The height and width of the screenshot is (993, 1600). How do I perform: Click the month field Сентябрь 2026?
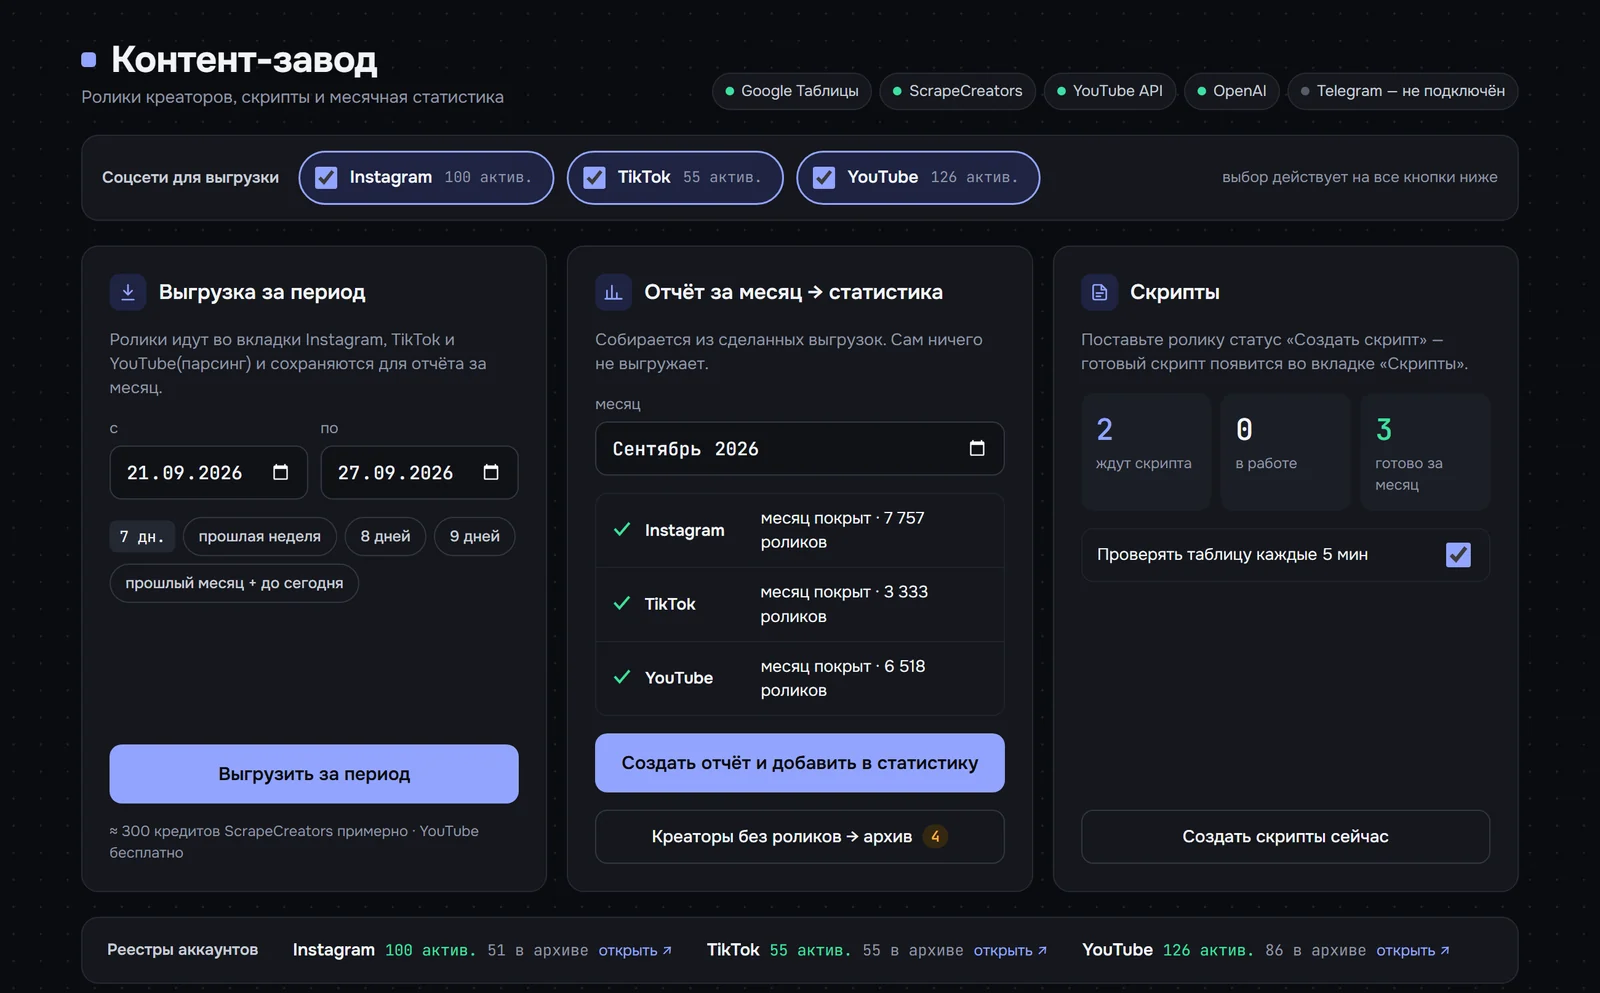tap(800, 448)
